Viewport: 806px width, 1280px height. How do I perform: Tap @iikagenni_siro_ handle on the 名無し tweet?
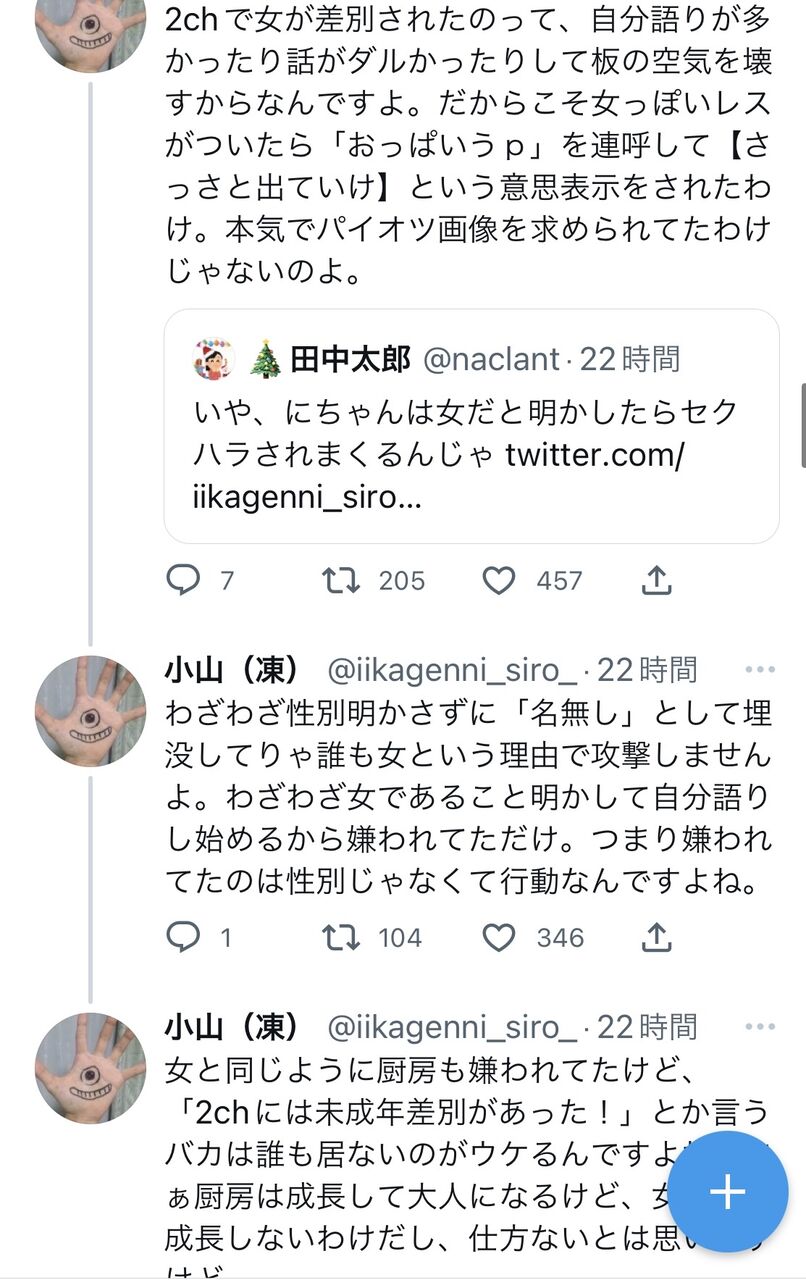coord(452,669)
